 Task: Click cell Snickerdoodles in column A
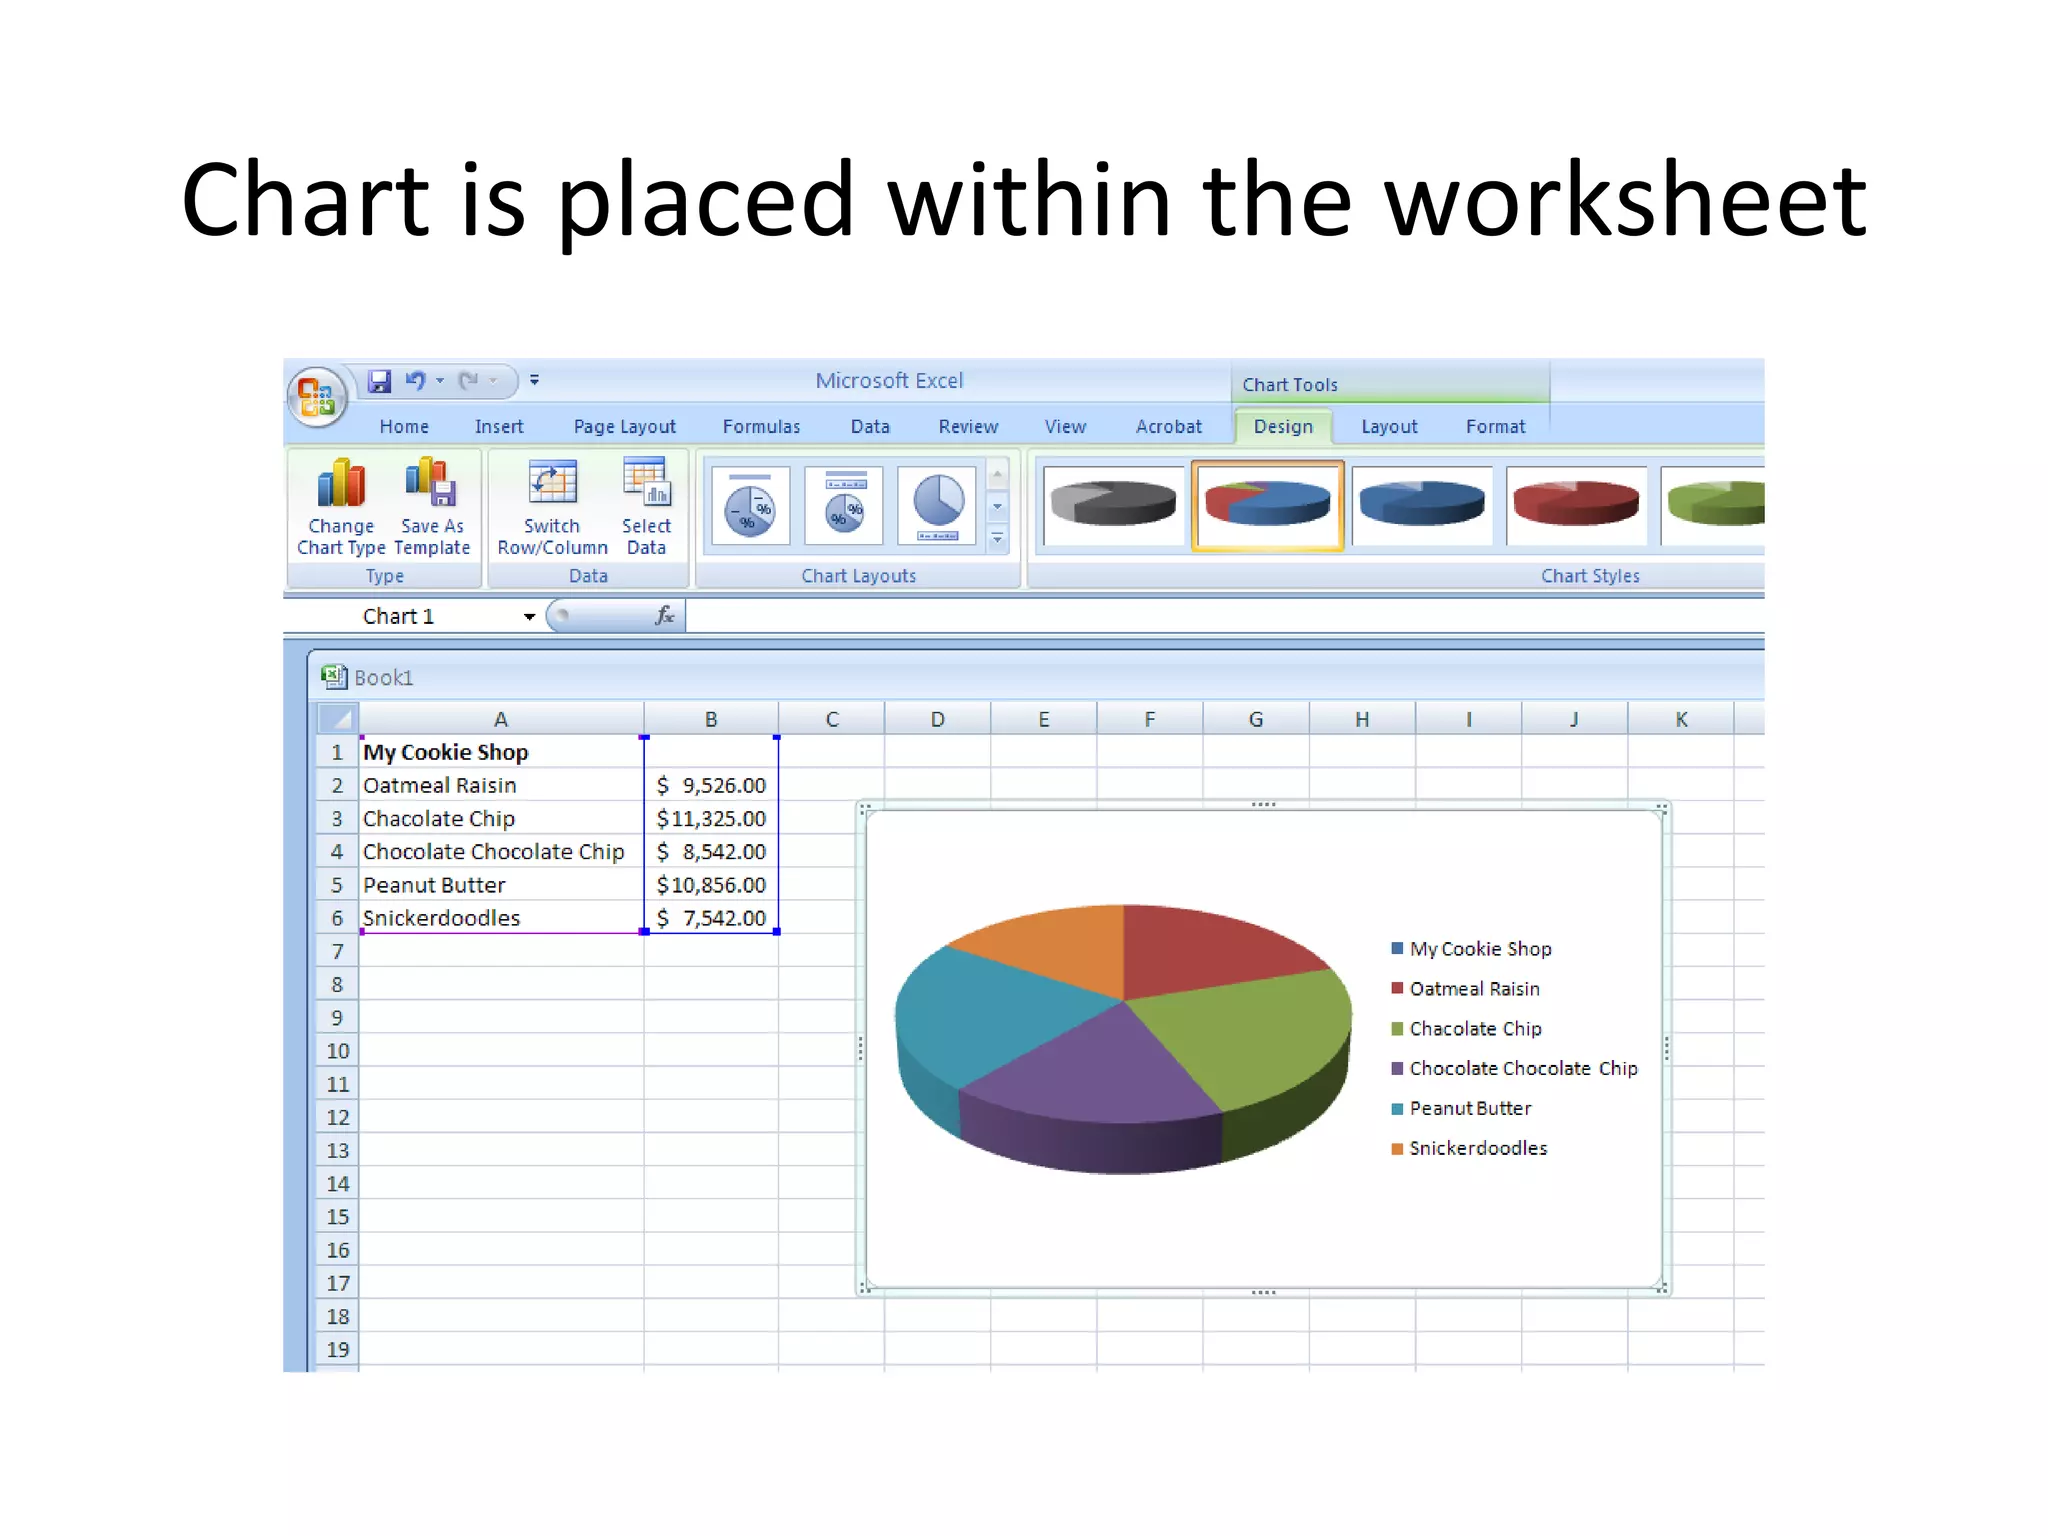pos(501,918)
